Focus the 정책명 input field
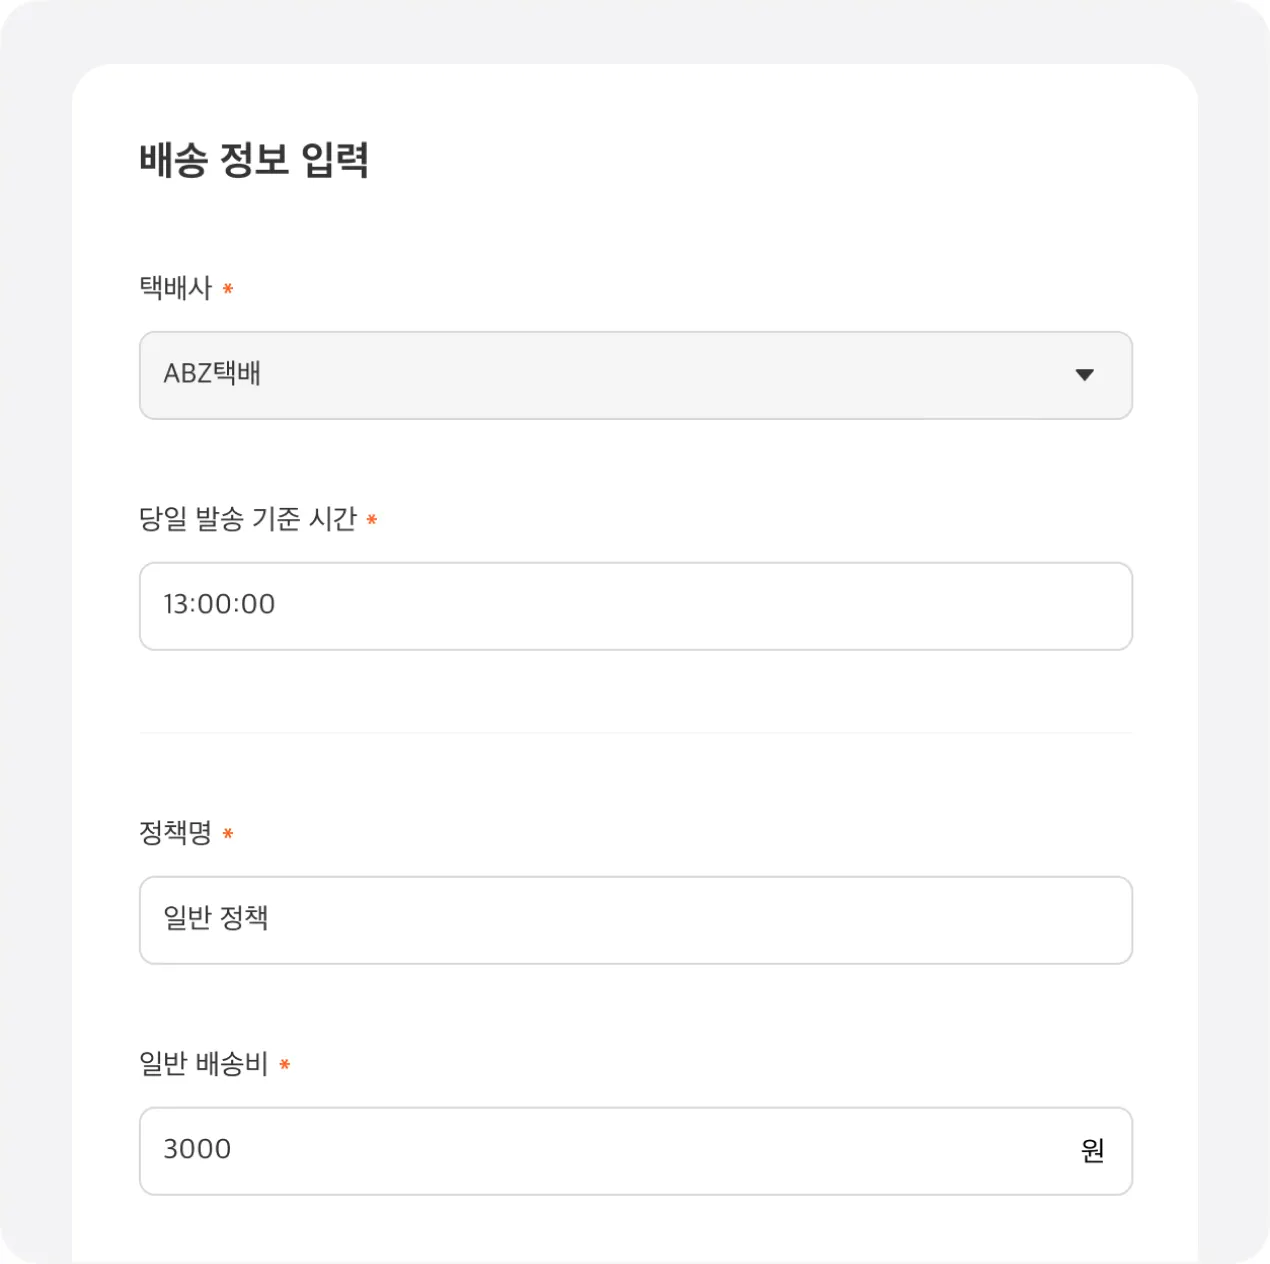 click(635, 920)
